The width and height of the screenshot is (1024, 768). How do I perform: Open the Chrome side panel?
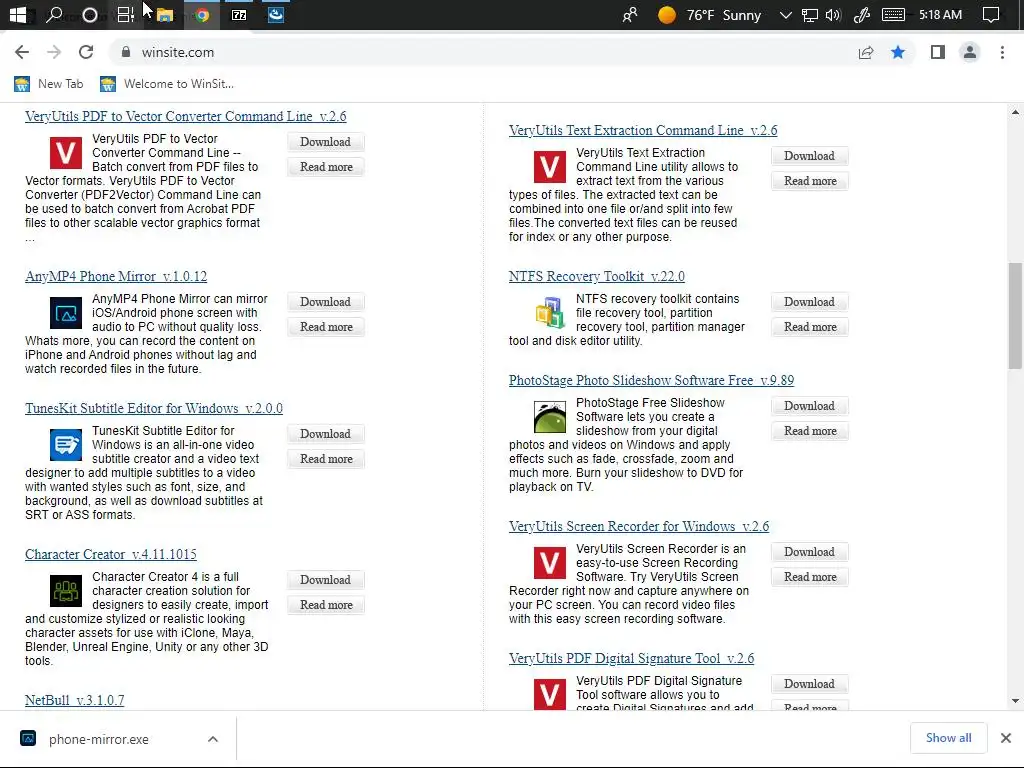click(x=938, y=52)
